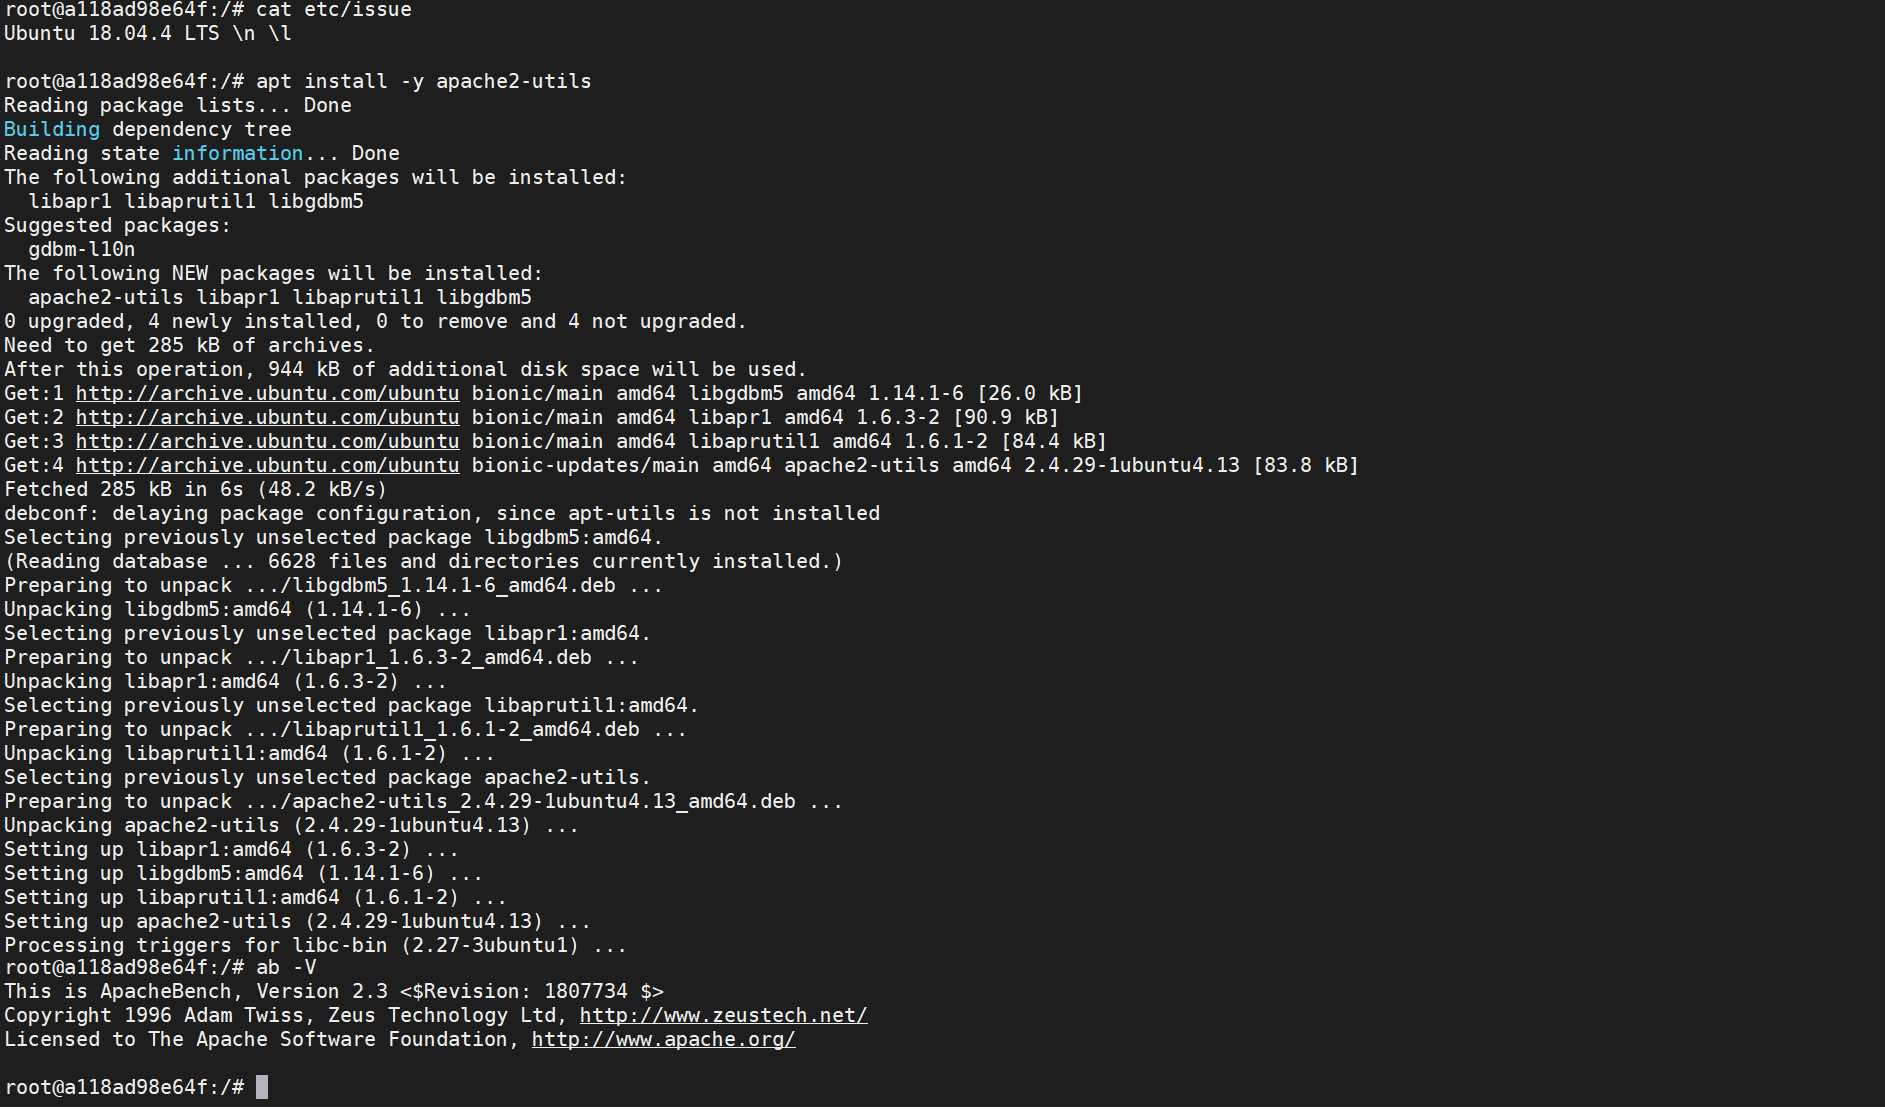The height and width of the screenshot is (1109, 1885).
Task: Click the "Ubuntu 18.04.4 LTS" output line
Action: (112, 34)
